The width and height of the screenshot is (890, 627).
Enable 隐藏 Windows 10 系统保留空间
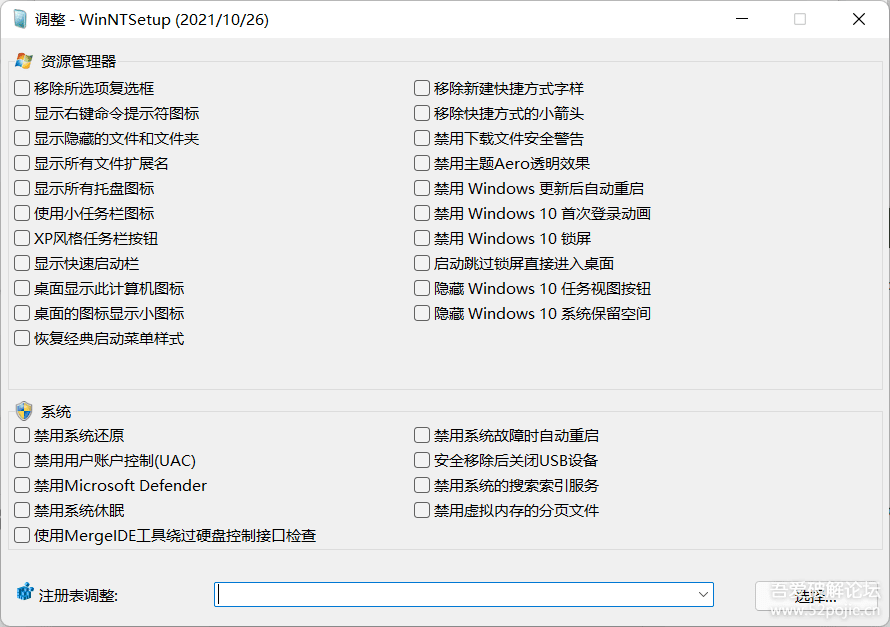pos(422,313)
